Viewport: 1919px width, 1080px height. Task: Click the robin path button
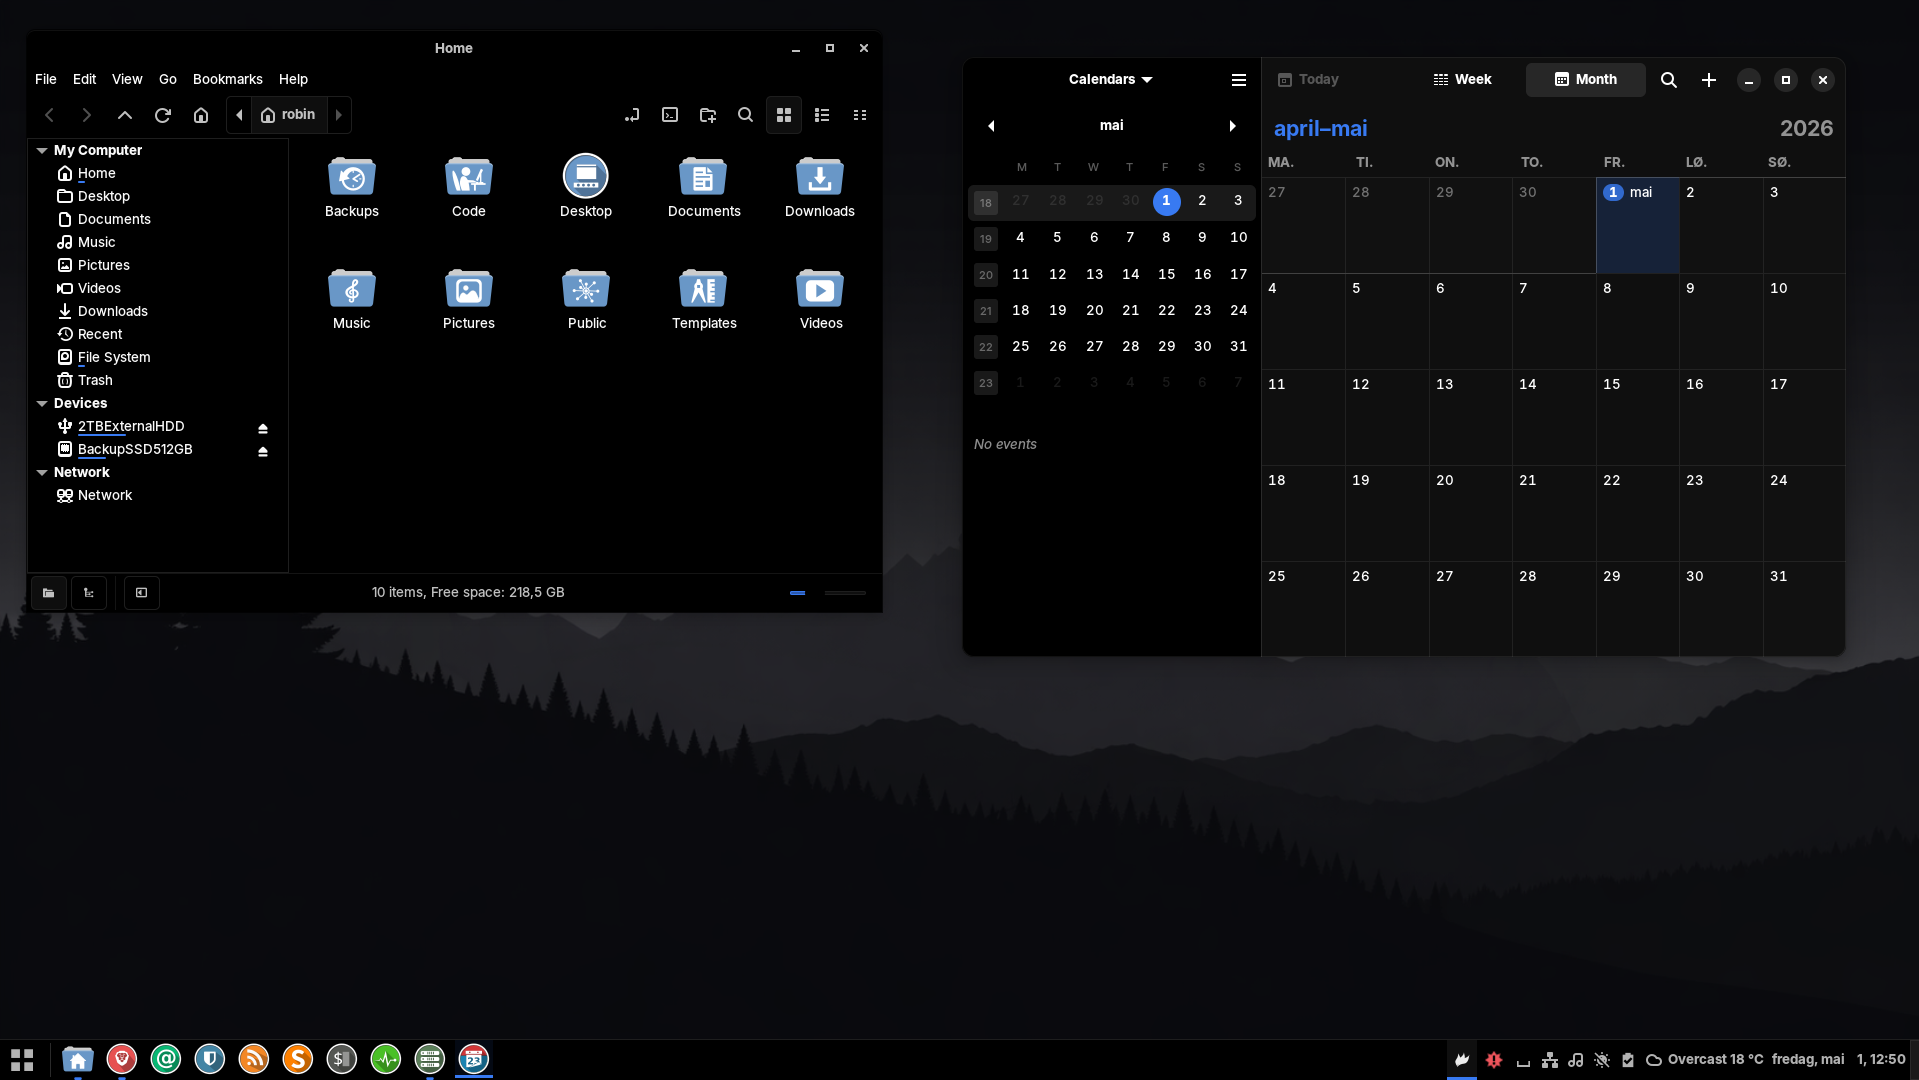click(289, 115)
